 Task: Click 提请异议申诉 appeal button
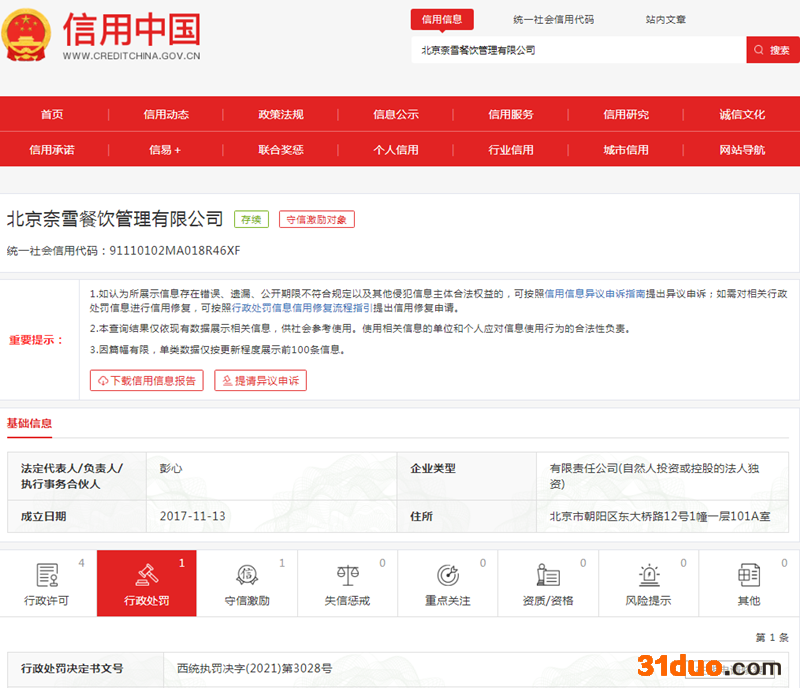click(260, 381)
